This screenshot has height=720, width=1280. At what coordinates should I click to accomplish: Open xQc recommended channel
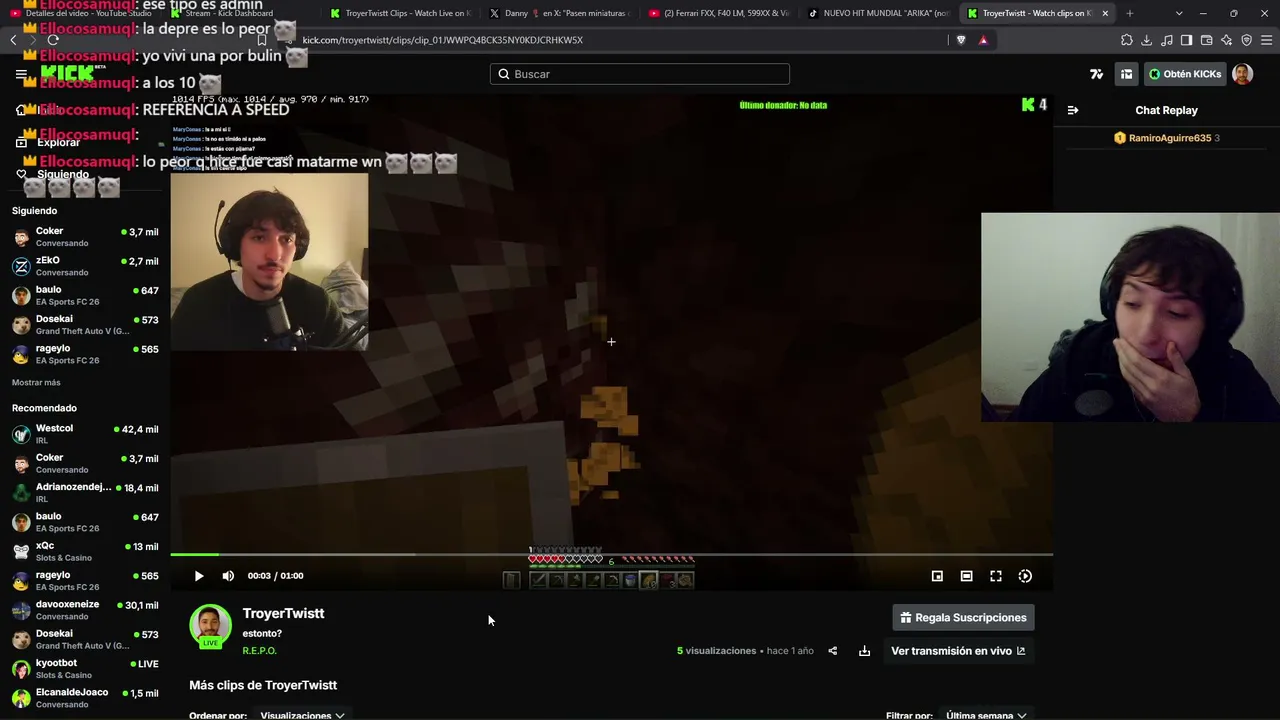click(85, 551)
